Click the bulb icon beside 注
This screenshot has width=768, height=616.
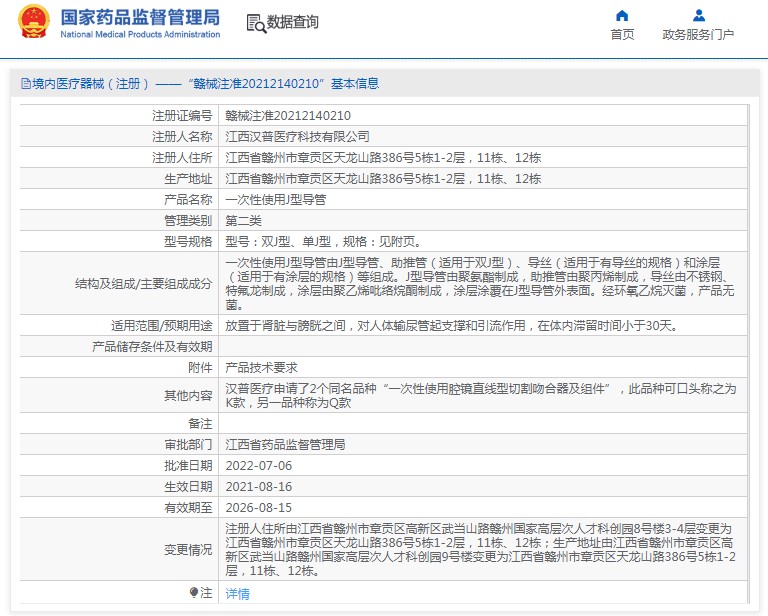pos(194,592)
